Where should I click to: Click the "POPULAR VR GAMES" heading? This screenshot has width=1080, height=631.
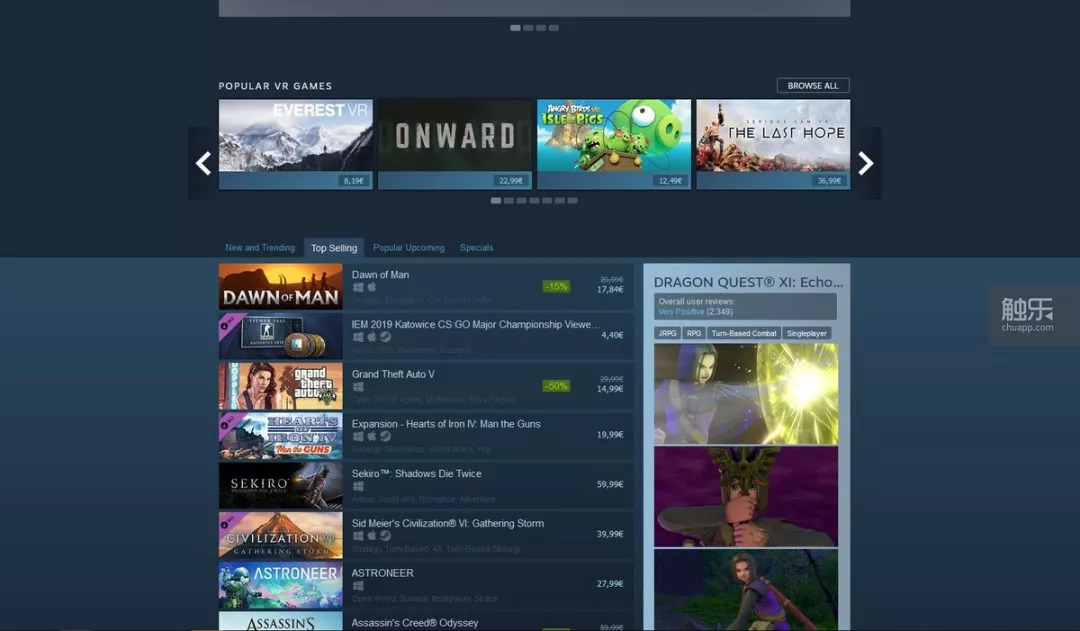point(276,86)
